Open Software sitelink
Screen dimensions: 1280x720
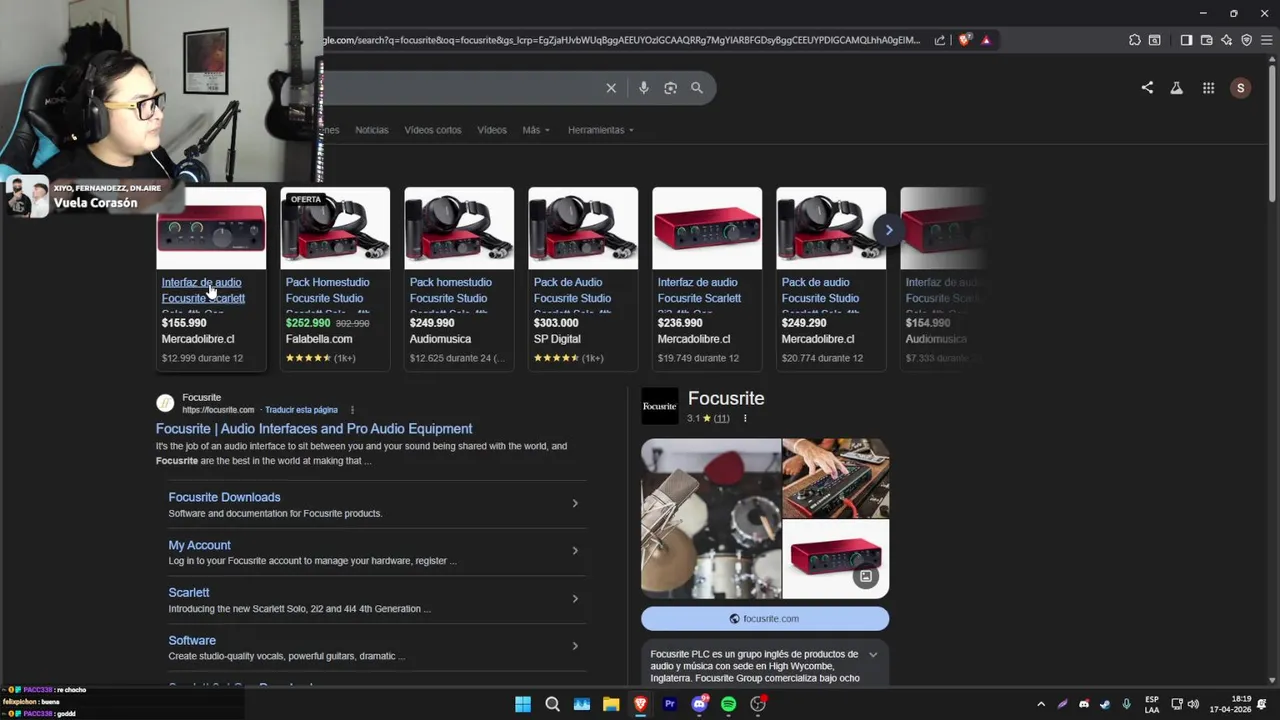[x=192, y=641]
